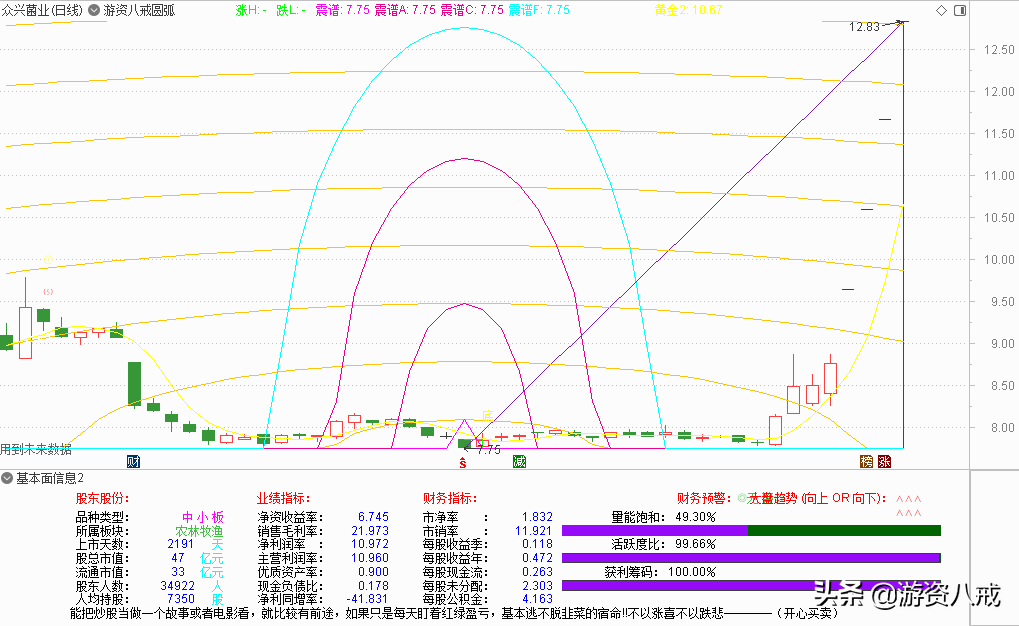
Task: Click the 活跃度比 99.66% progress bar
Action: [x=751, y=558]
